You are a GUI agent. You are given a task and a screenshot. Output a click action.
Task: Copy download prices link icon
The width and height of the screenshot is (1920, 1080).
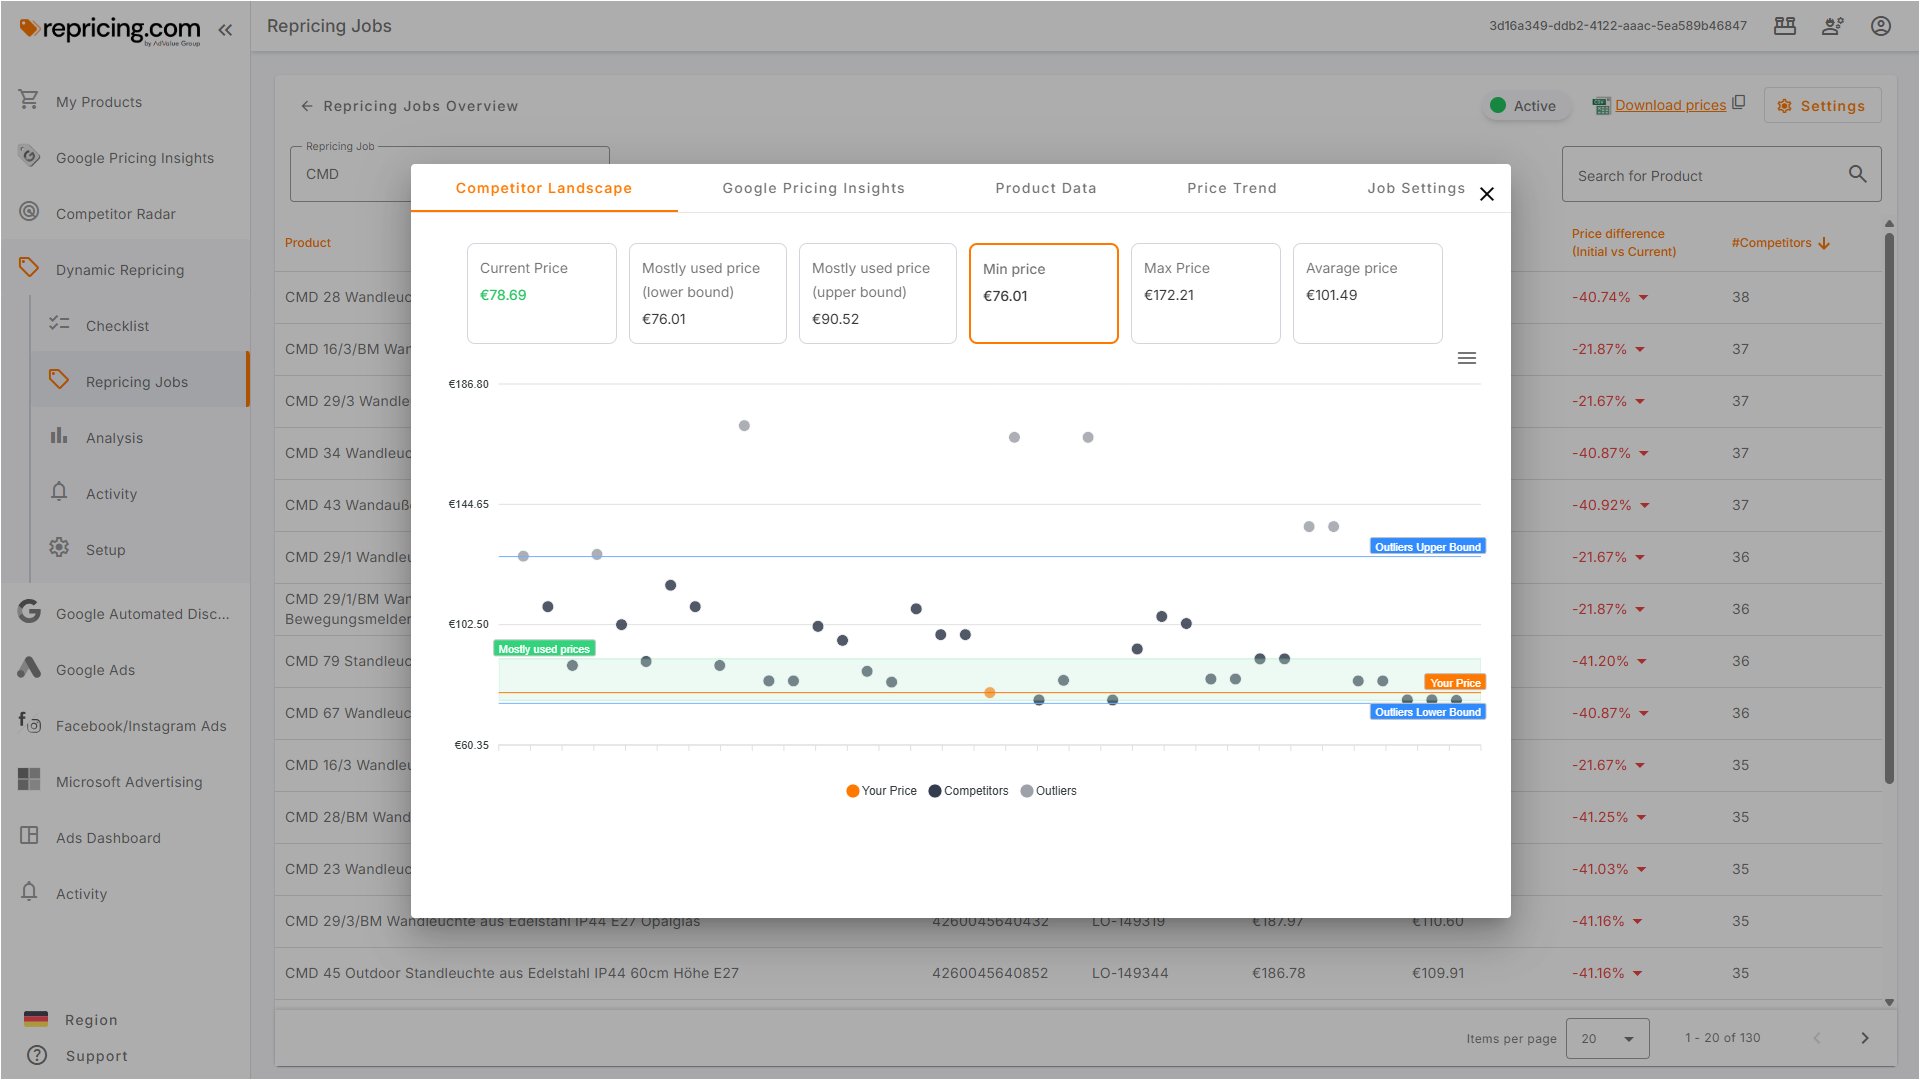point(1739,103)
